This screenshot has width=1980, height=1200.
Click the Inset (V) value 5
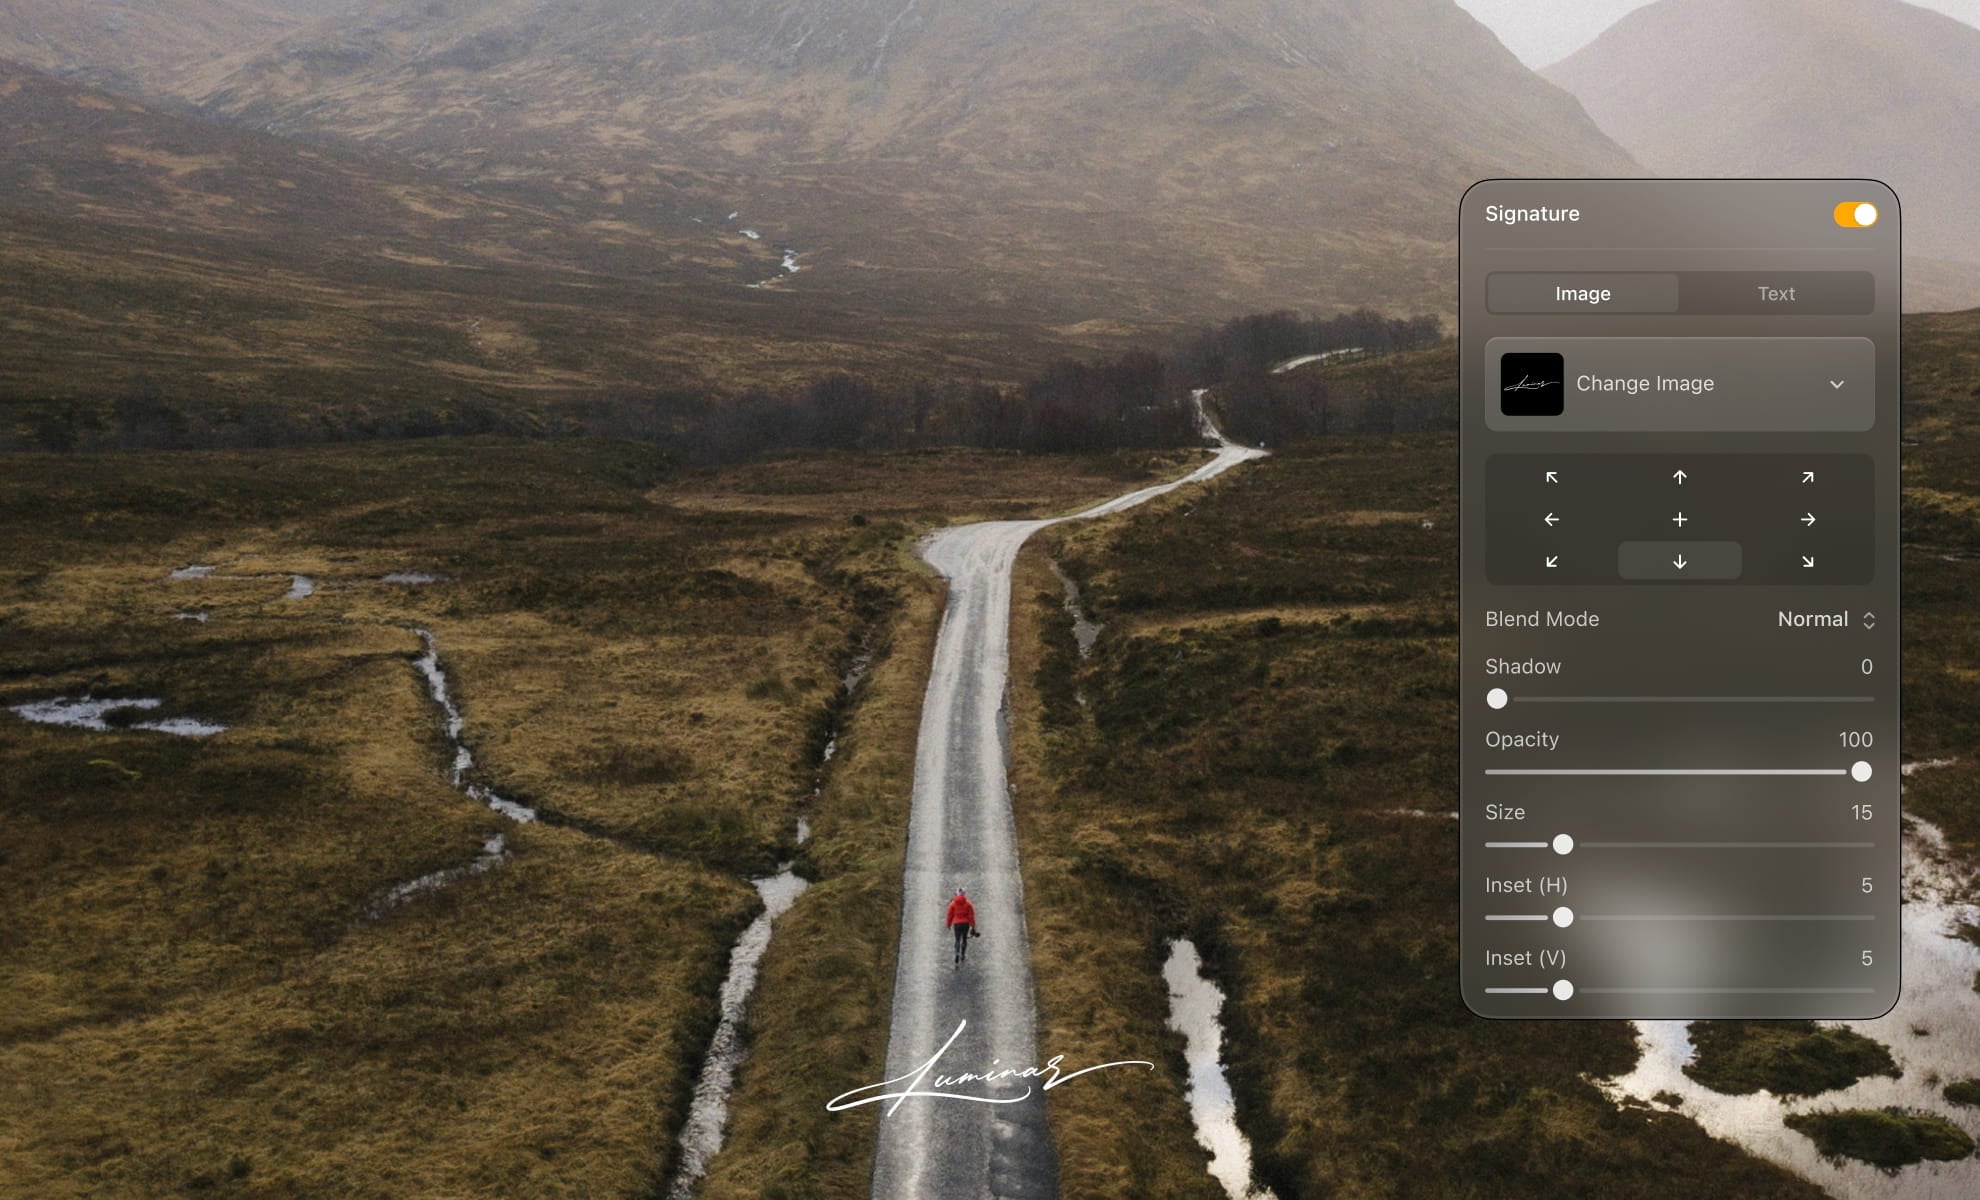[1866, 959]
